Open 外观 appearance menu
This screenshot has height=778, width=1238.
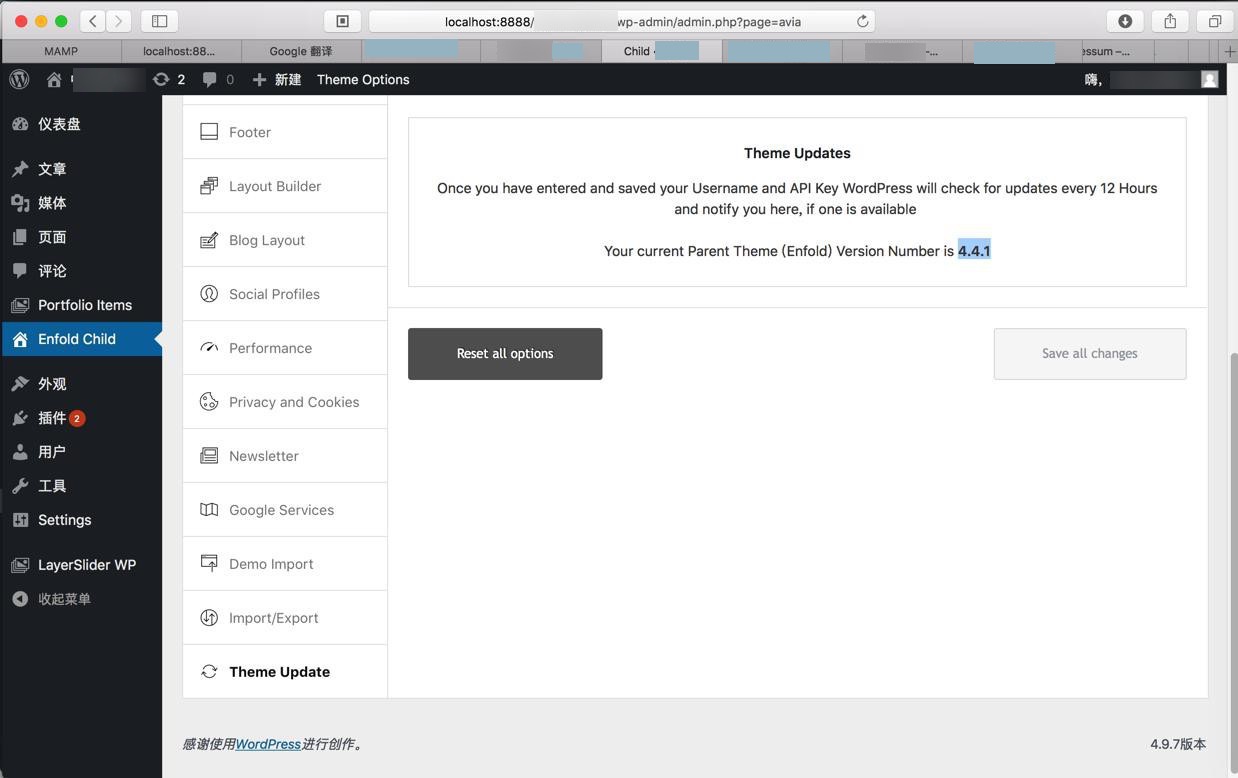coord(81,384)
